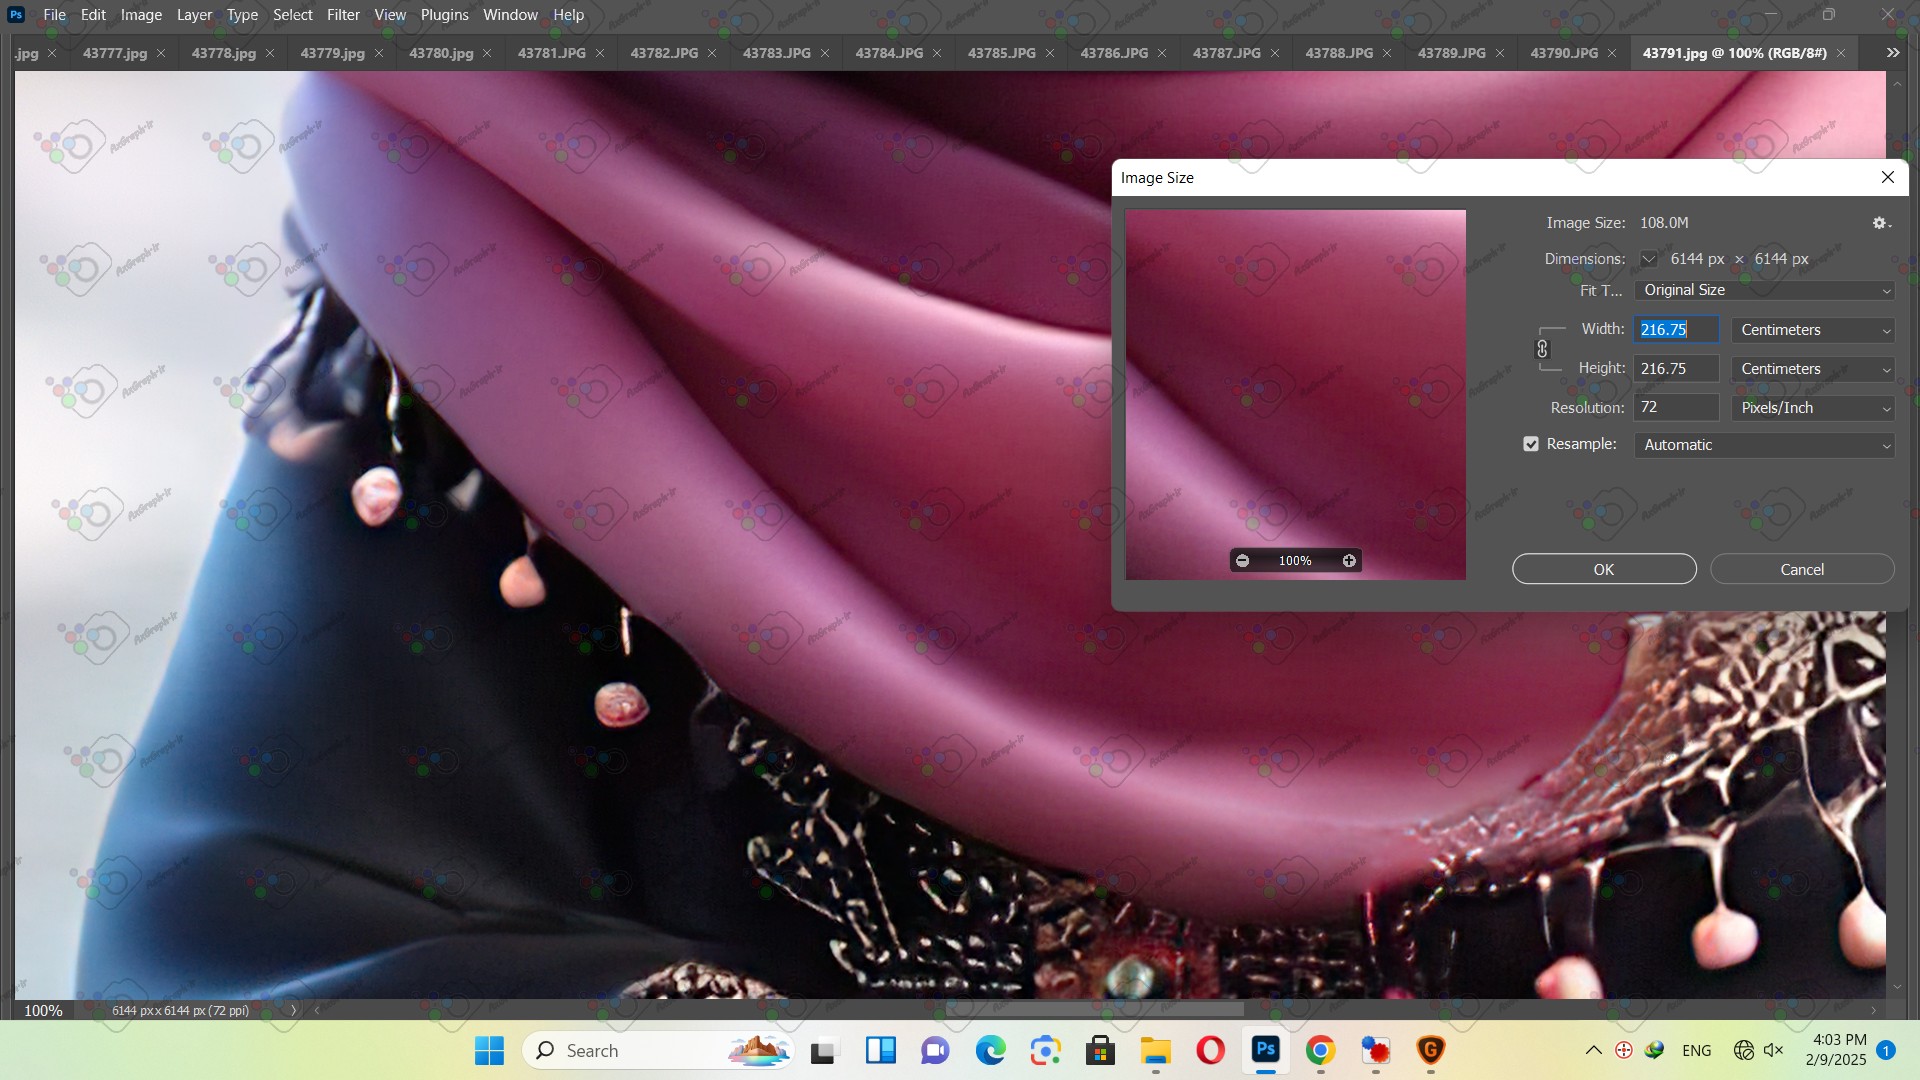Viewport: 1920px width, 1080px height.
Task: Open Windows Start menu
Action: [x=489, y=1051]
